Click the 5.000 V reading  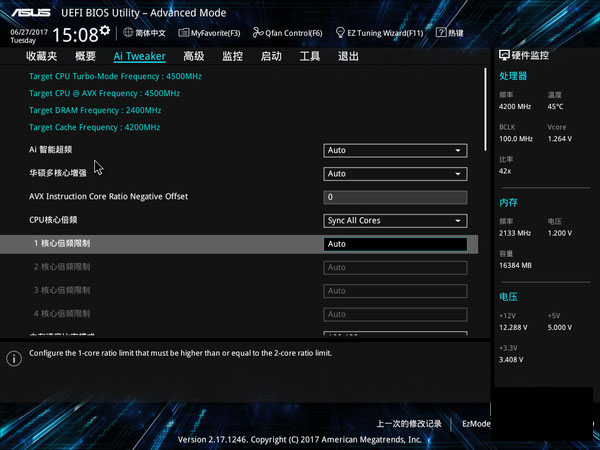(559, 328)
